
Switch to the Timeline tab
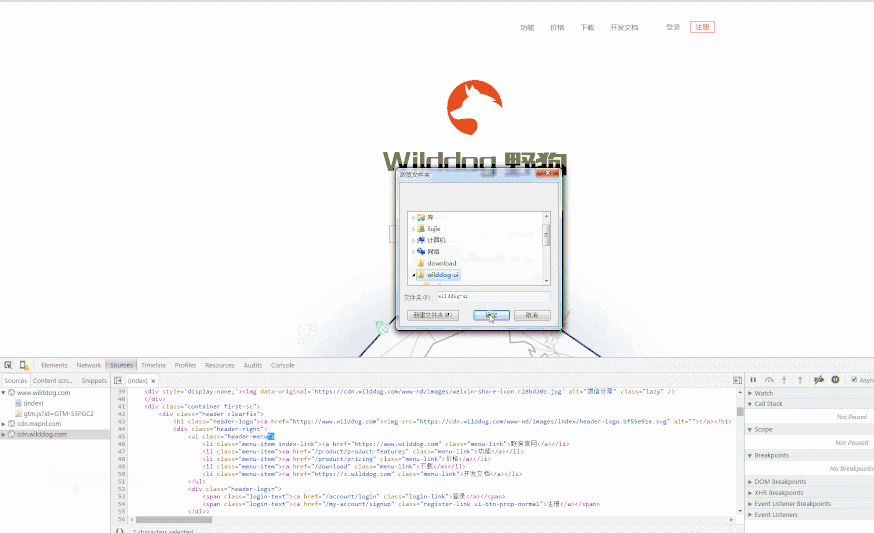[153, 365]
